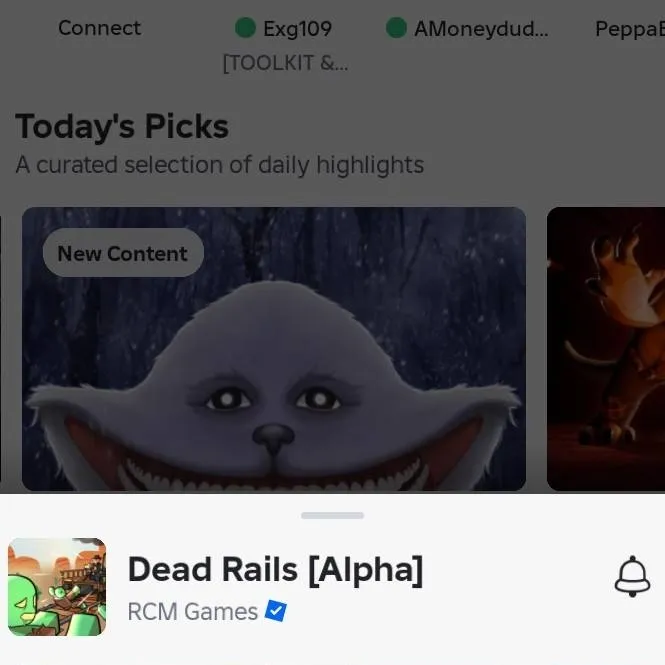Open the PeppaB friend entry
The image size is (665, 665).
(x=630, y=29)
